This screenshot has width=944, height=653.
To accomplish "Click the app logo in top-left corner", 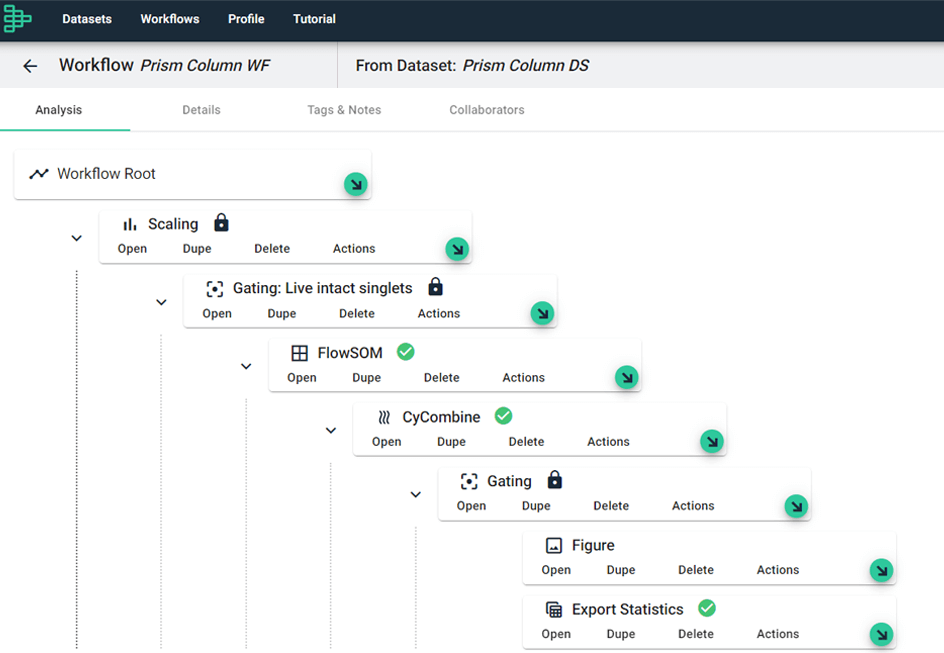I will (18, 19).
